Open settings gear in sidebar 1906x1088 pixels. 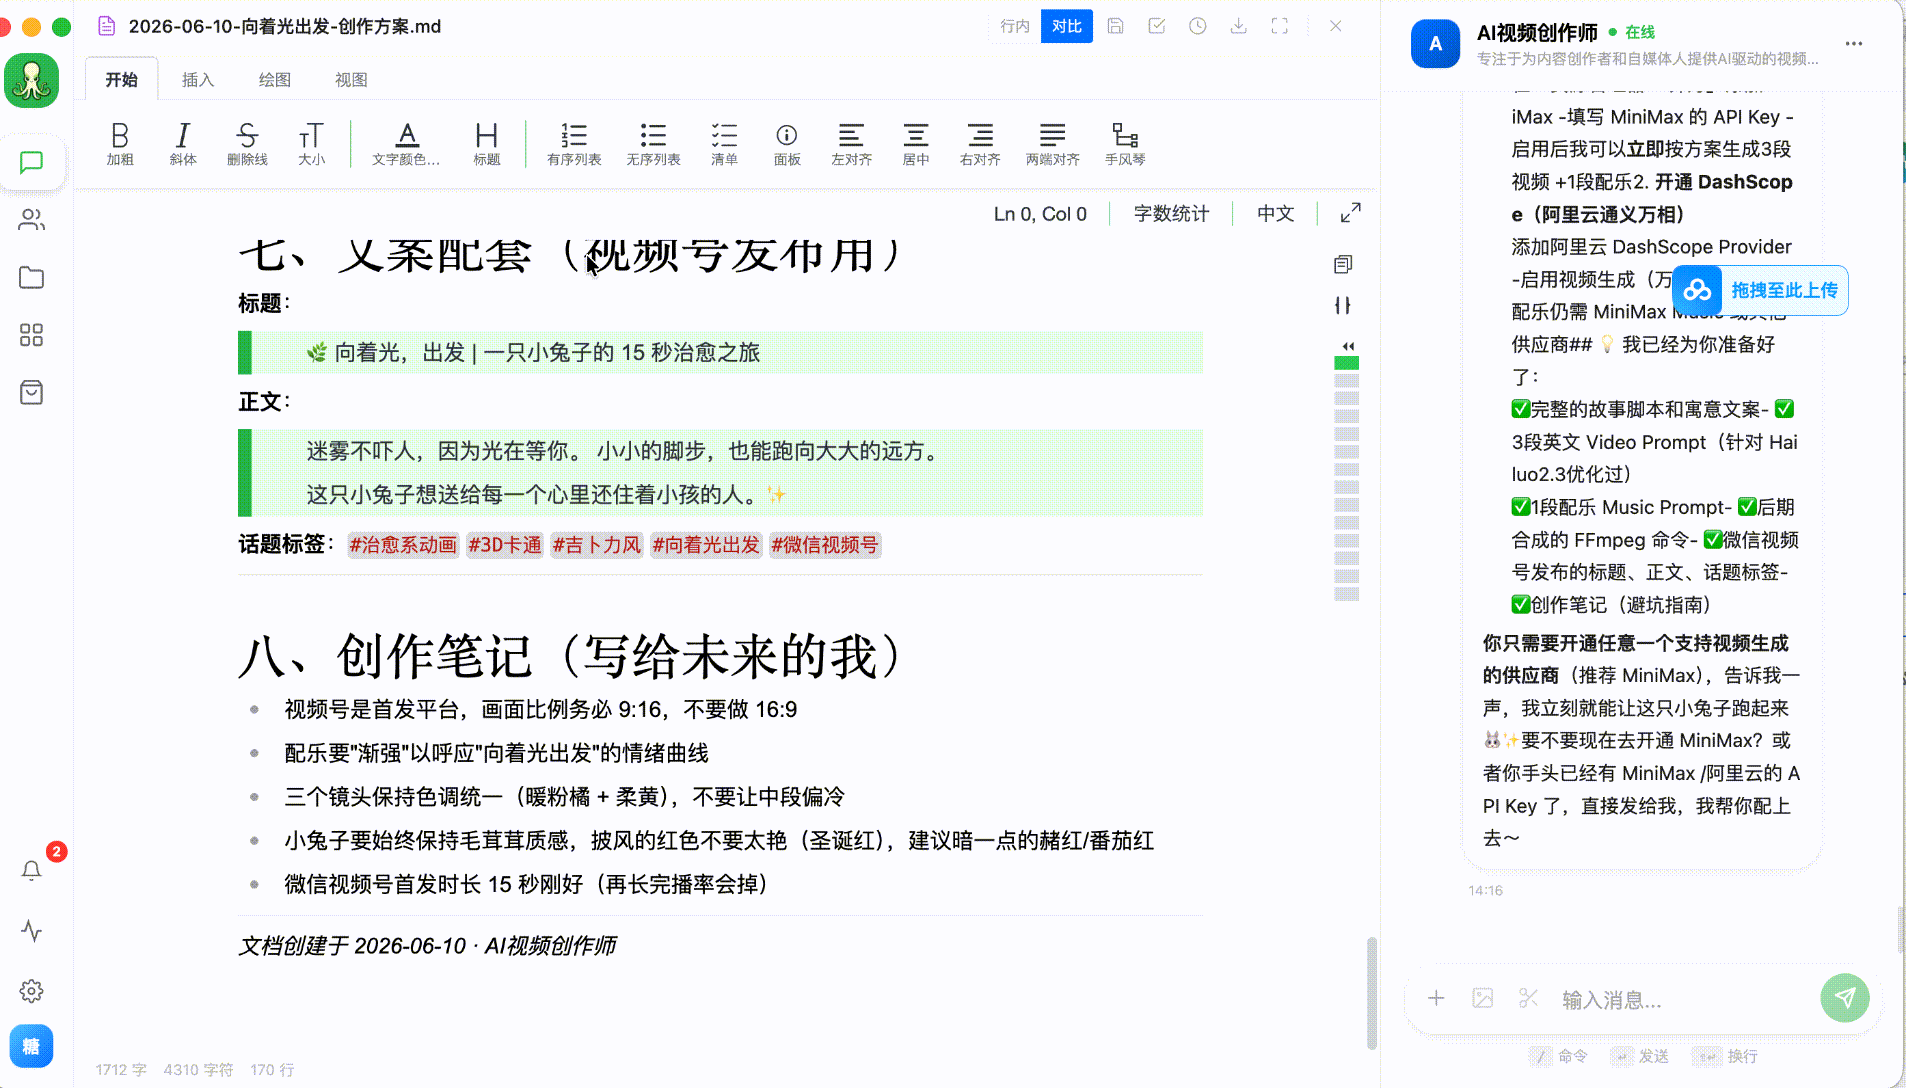pos(32,991)
